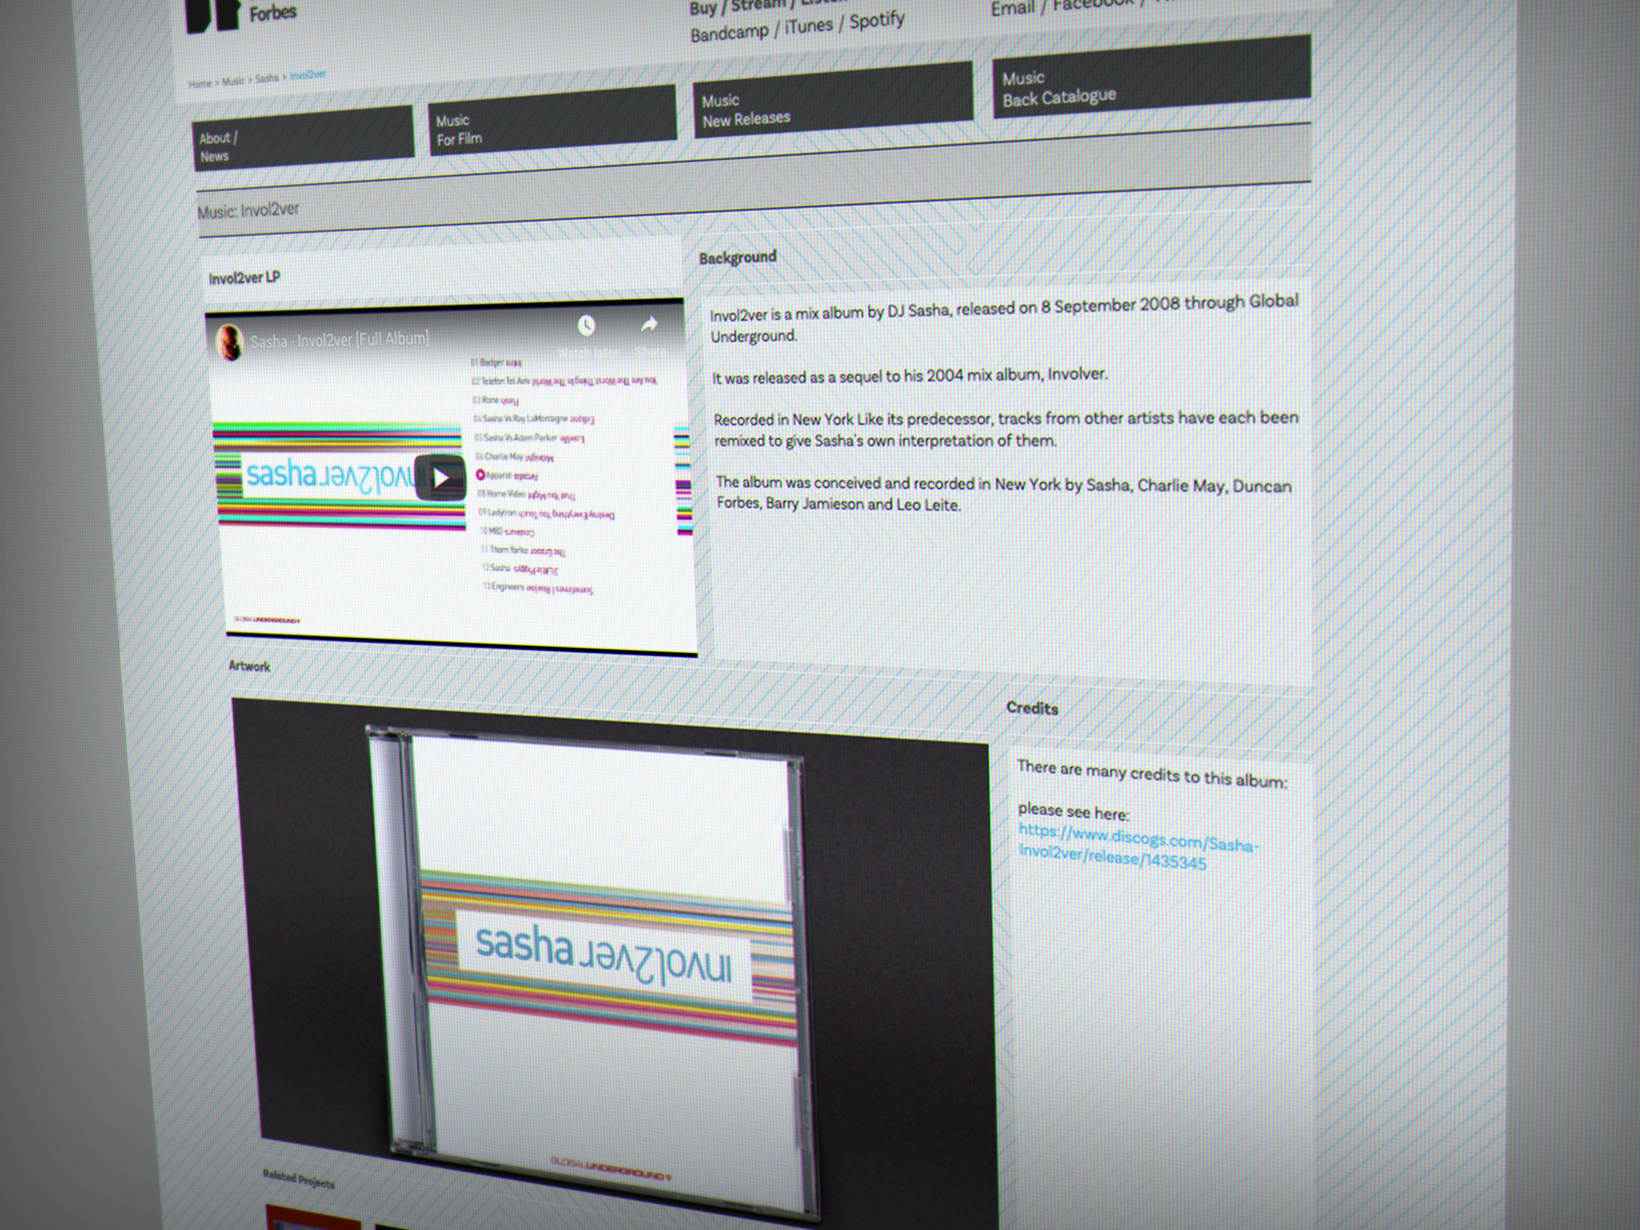The height and width of the screenshot is (1230, 1640).
Task: Go to Sasha in the breadcrumb
Action: point(266,78)
